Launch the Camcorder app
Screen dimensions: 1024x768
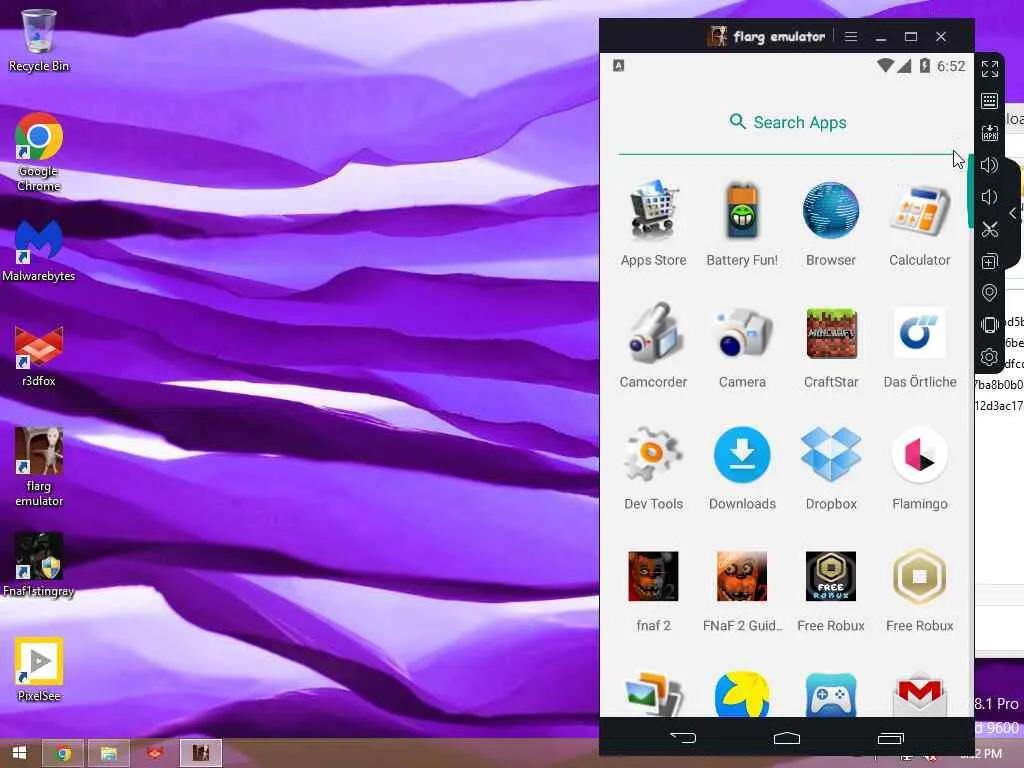coord(653,345)
